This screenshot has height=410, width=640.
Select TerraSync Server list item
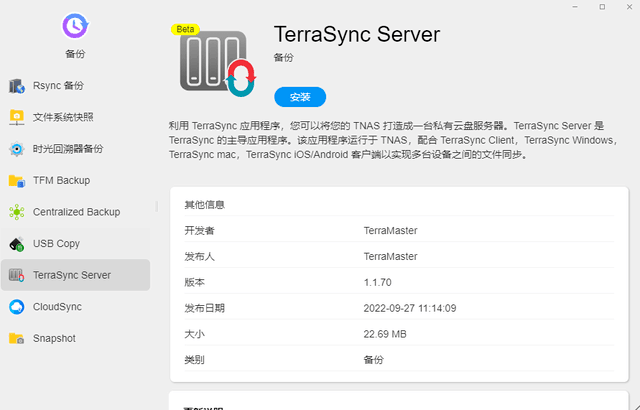(x=76, y=275)
